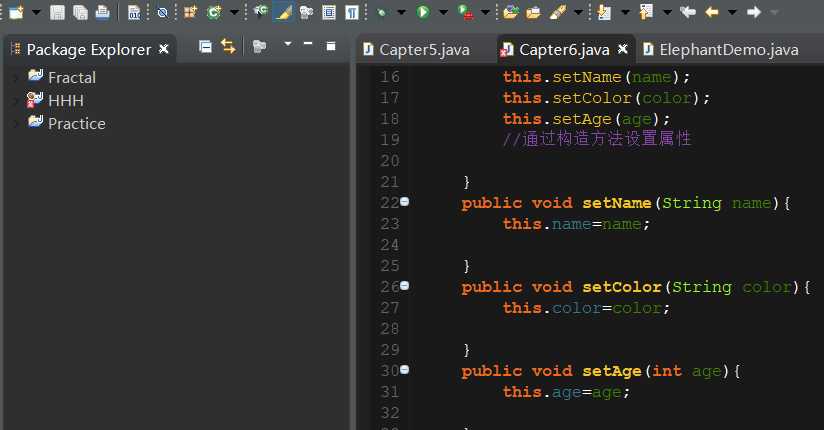The image size is (824, 430).
Task: Click this.setAge(age) call on line 18
Action: point(586,119)
